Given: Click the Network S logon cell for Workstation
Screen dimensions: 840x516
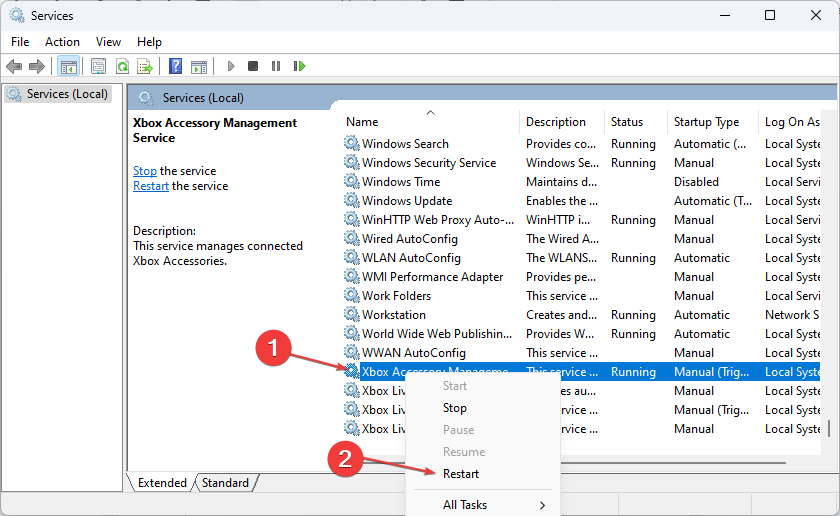Looking at the screenshot, I should [x=792, y=315].
